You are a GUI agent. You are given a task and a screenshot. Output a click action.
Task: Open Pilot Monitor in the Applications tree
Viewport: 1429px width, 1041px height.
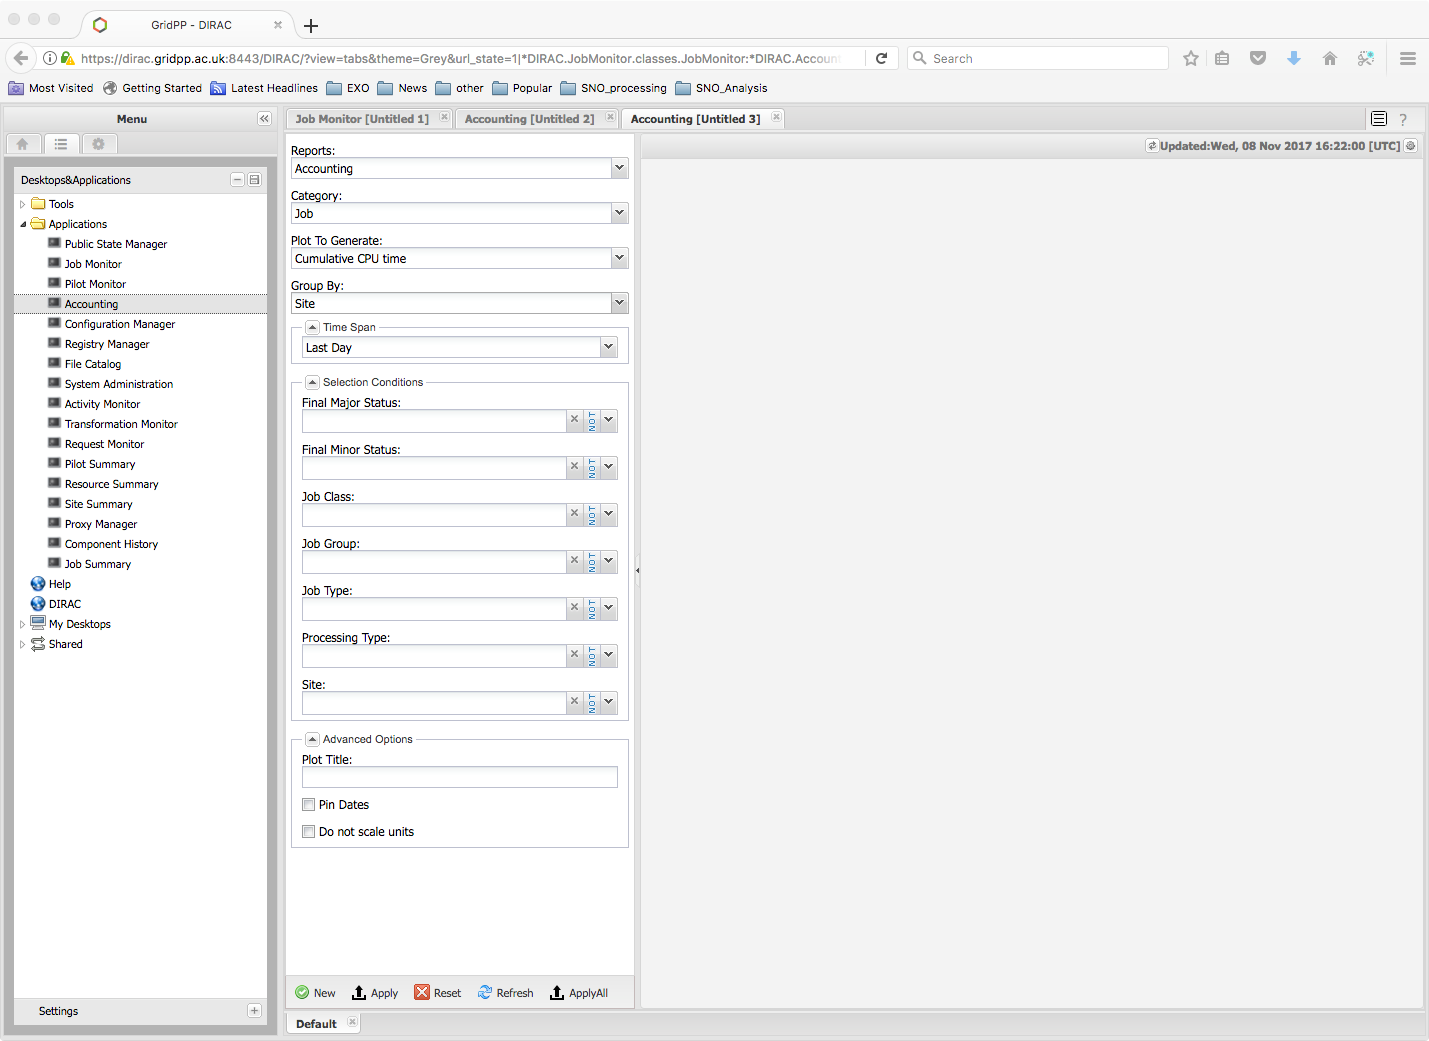pyautogui.click(x=95, y=284)
